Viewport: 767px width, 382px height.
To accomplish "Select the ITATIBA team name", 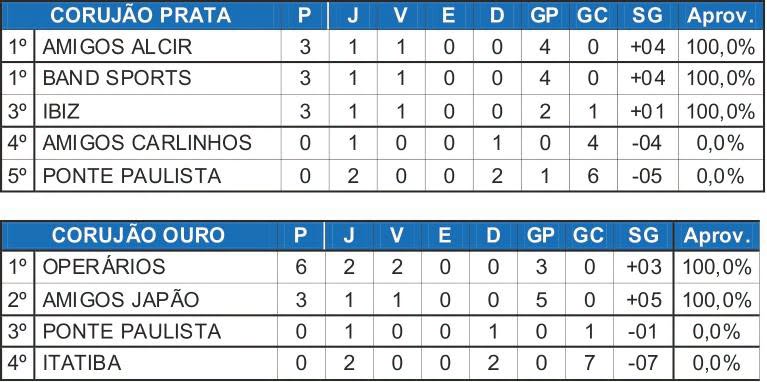I will point(82,364).
